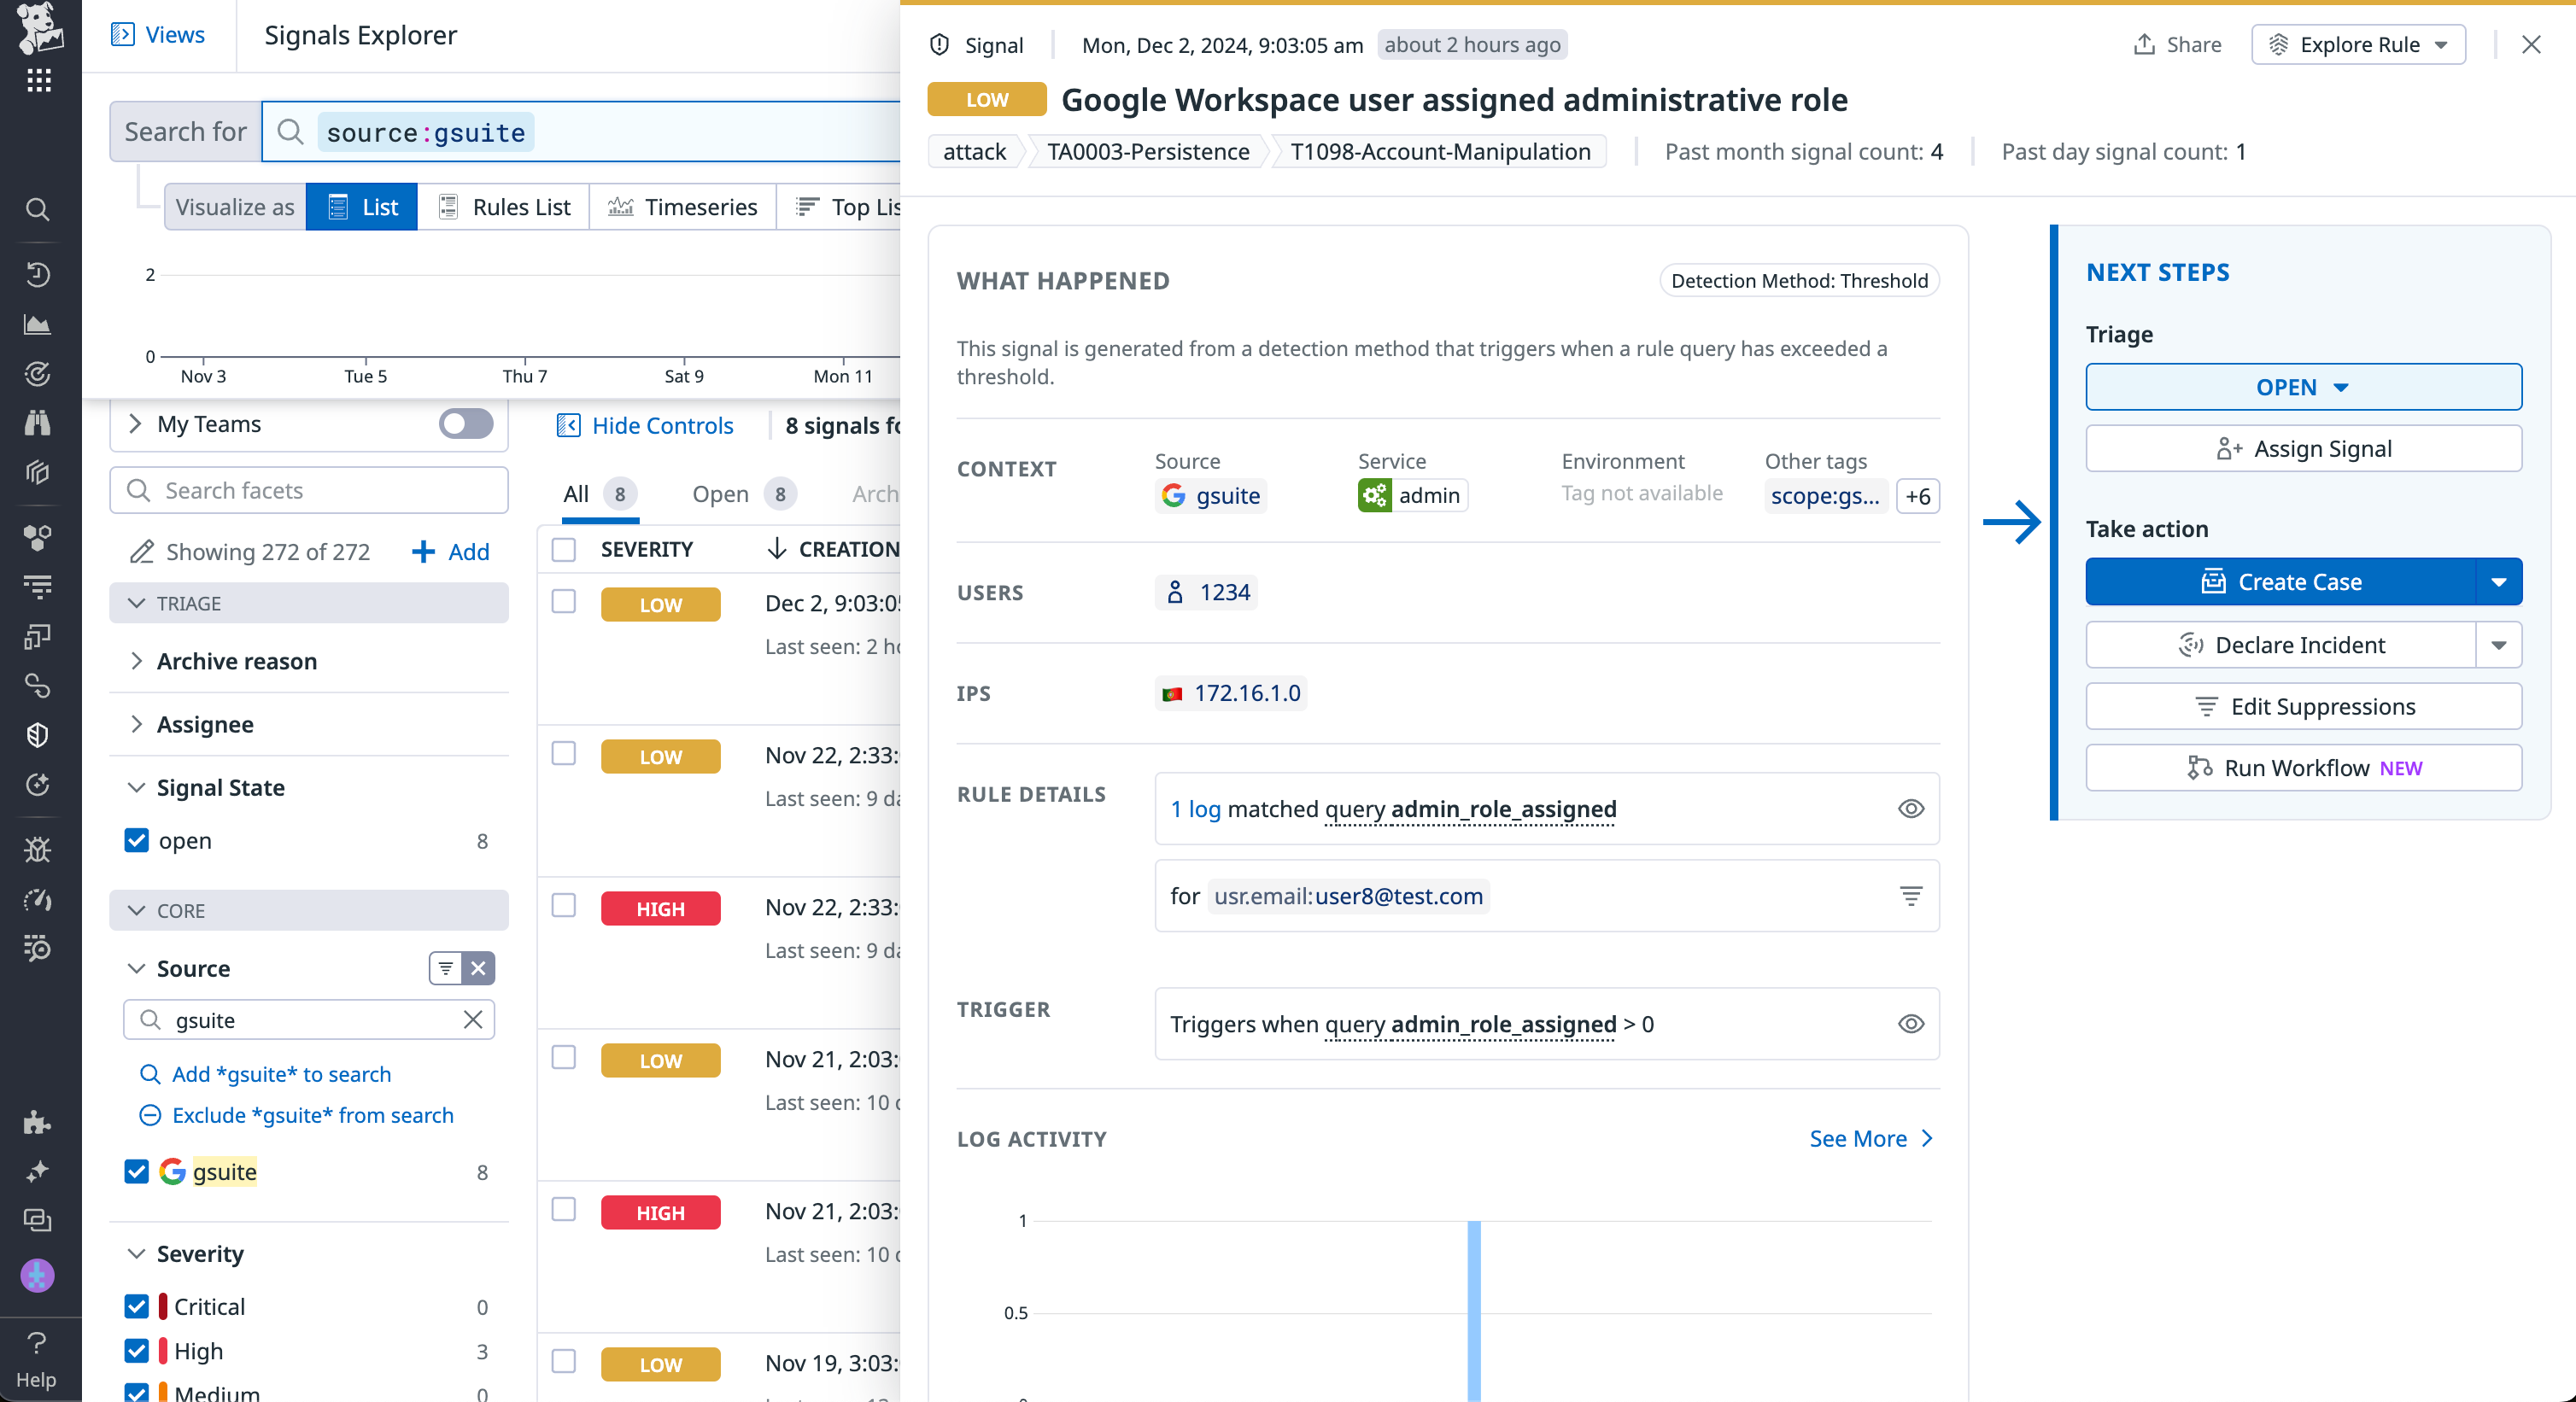Expand the Archive reason facet

point(137,661)
